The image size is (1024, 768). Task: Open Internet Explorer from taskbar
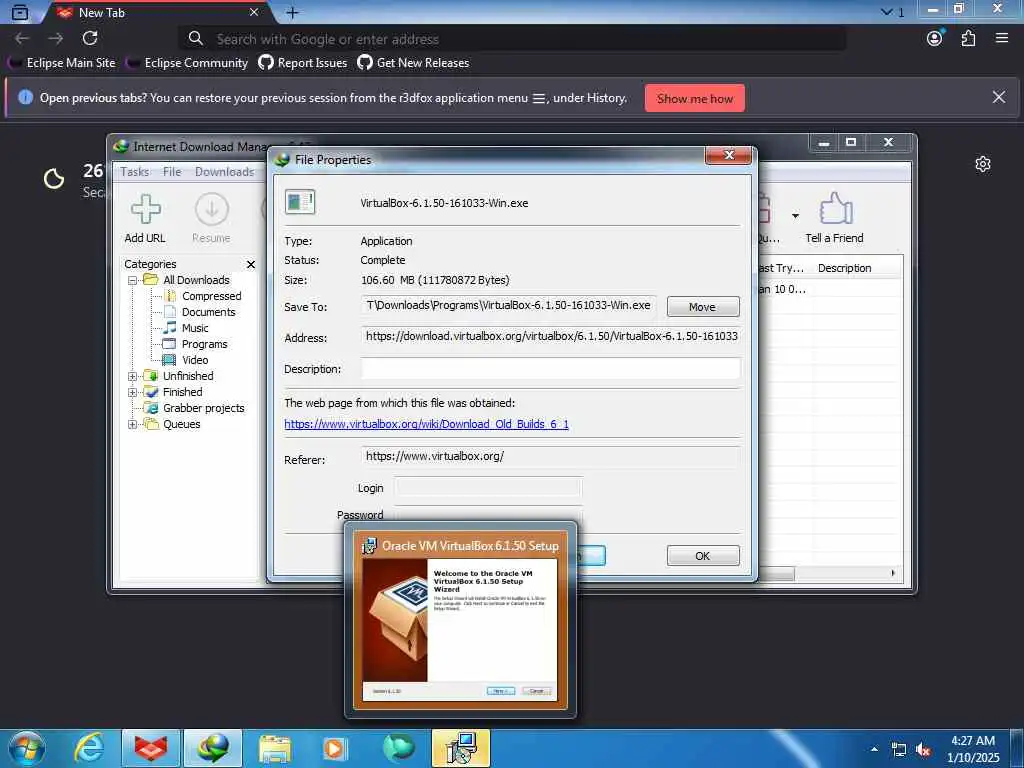(89, 748)
